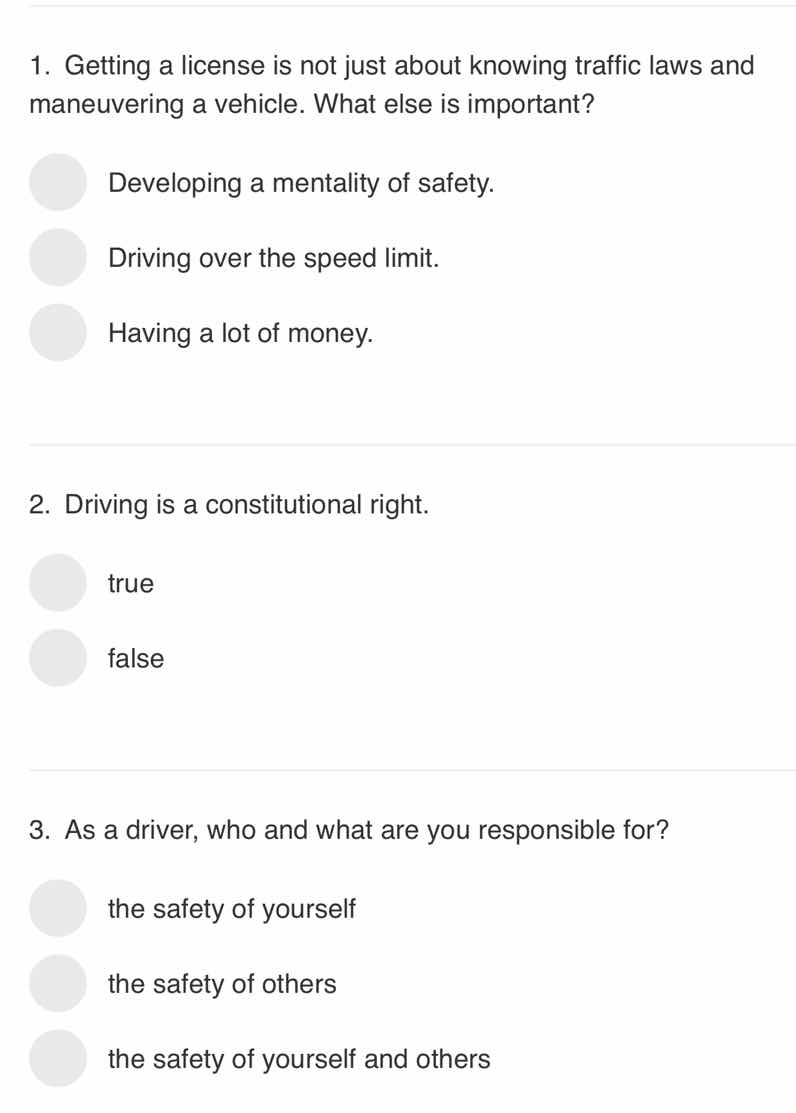Choose "the safety of yourself" option
Viewport: 796px width, 1113px height.
click(57, 908)
